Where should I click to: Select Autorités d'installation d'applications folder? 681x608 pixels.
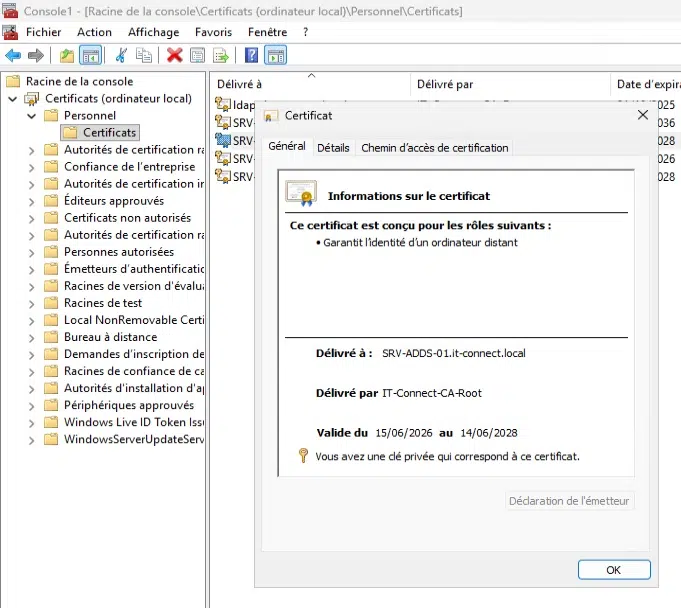124,388
